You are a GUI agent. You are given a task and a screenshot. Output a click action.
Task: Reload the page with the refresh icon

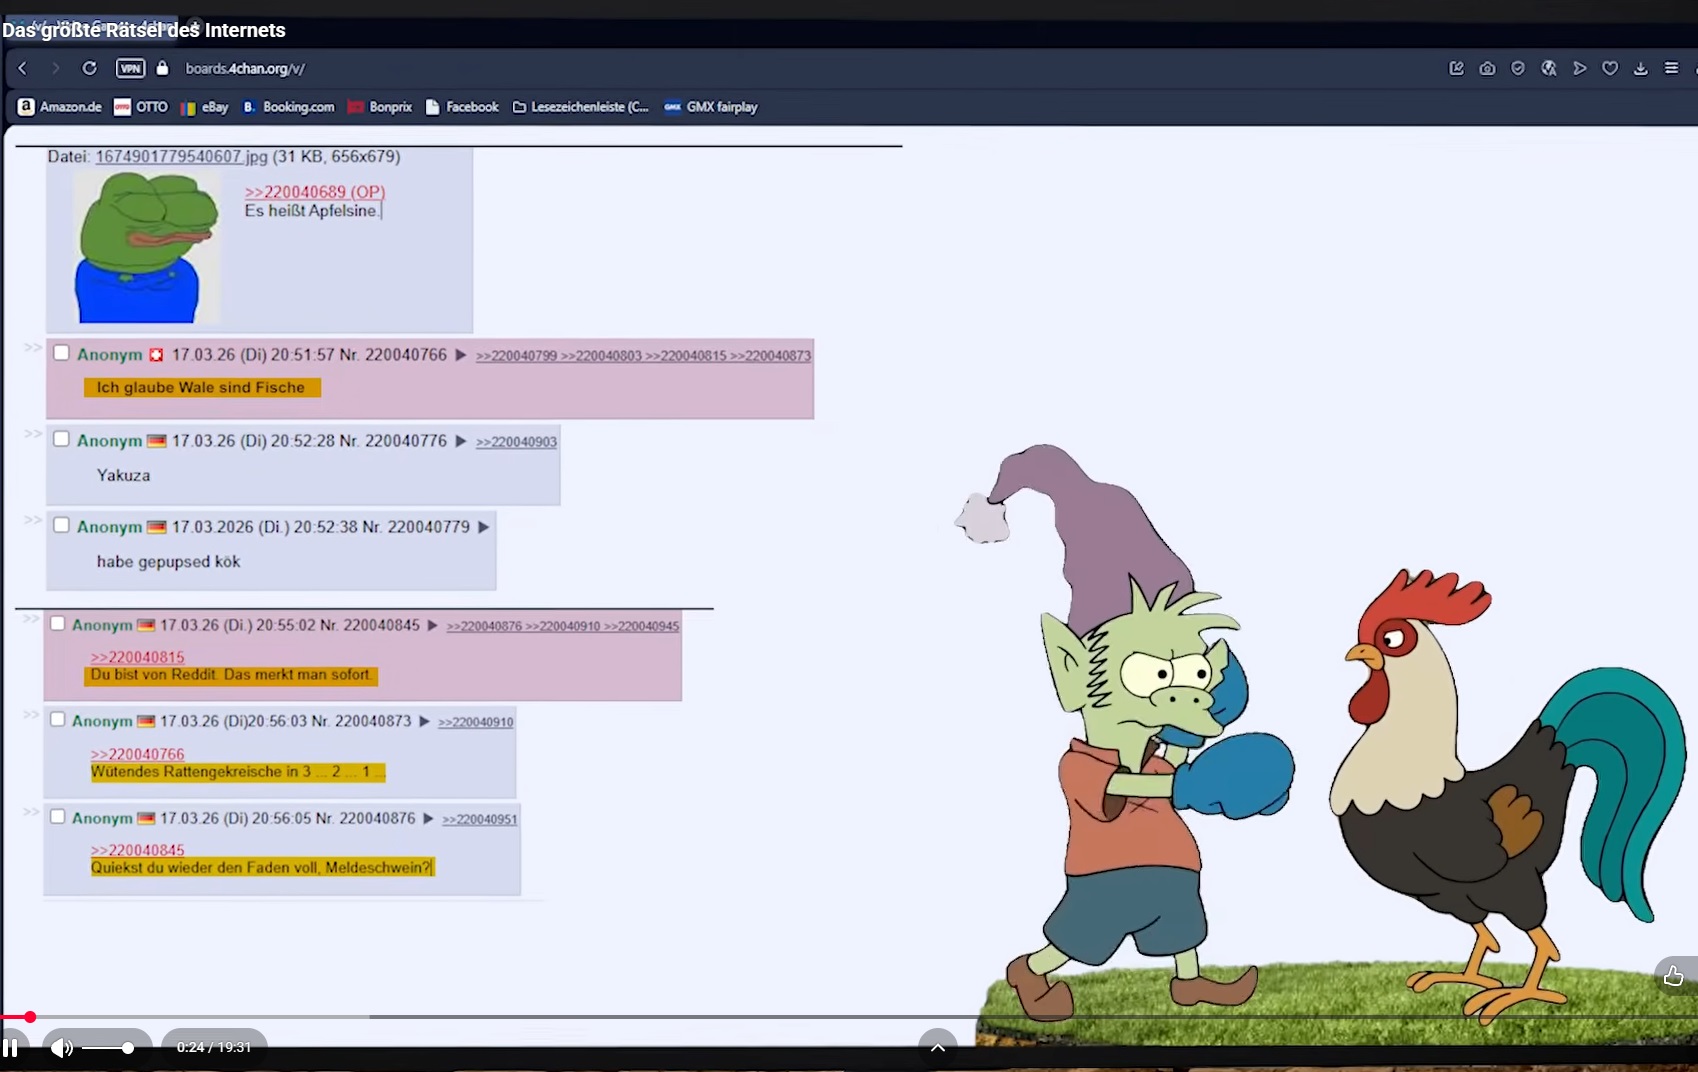89,68
